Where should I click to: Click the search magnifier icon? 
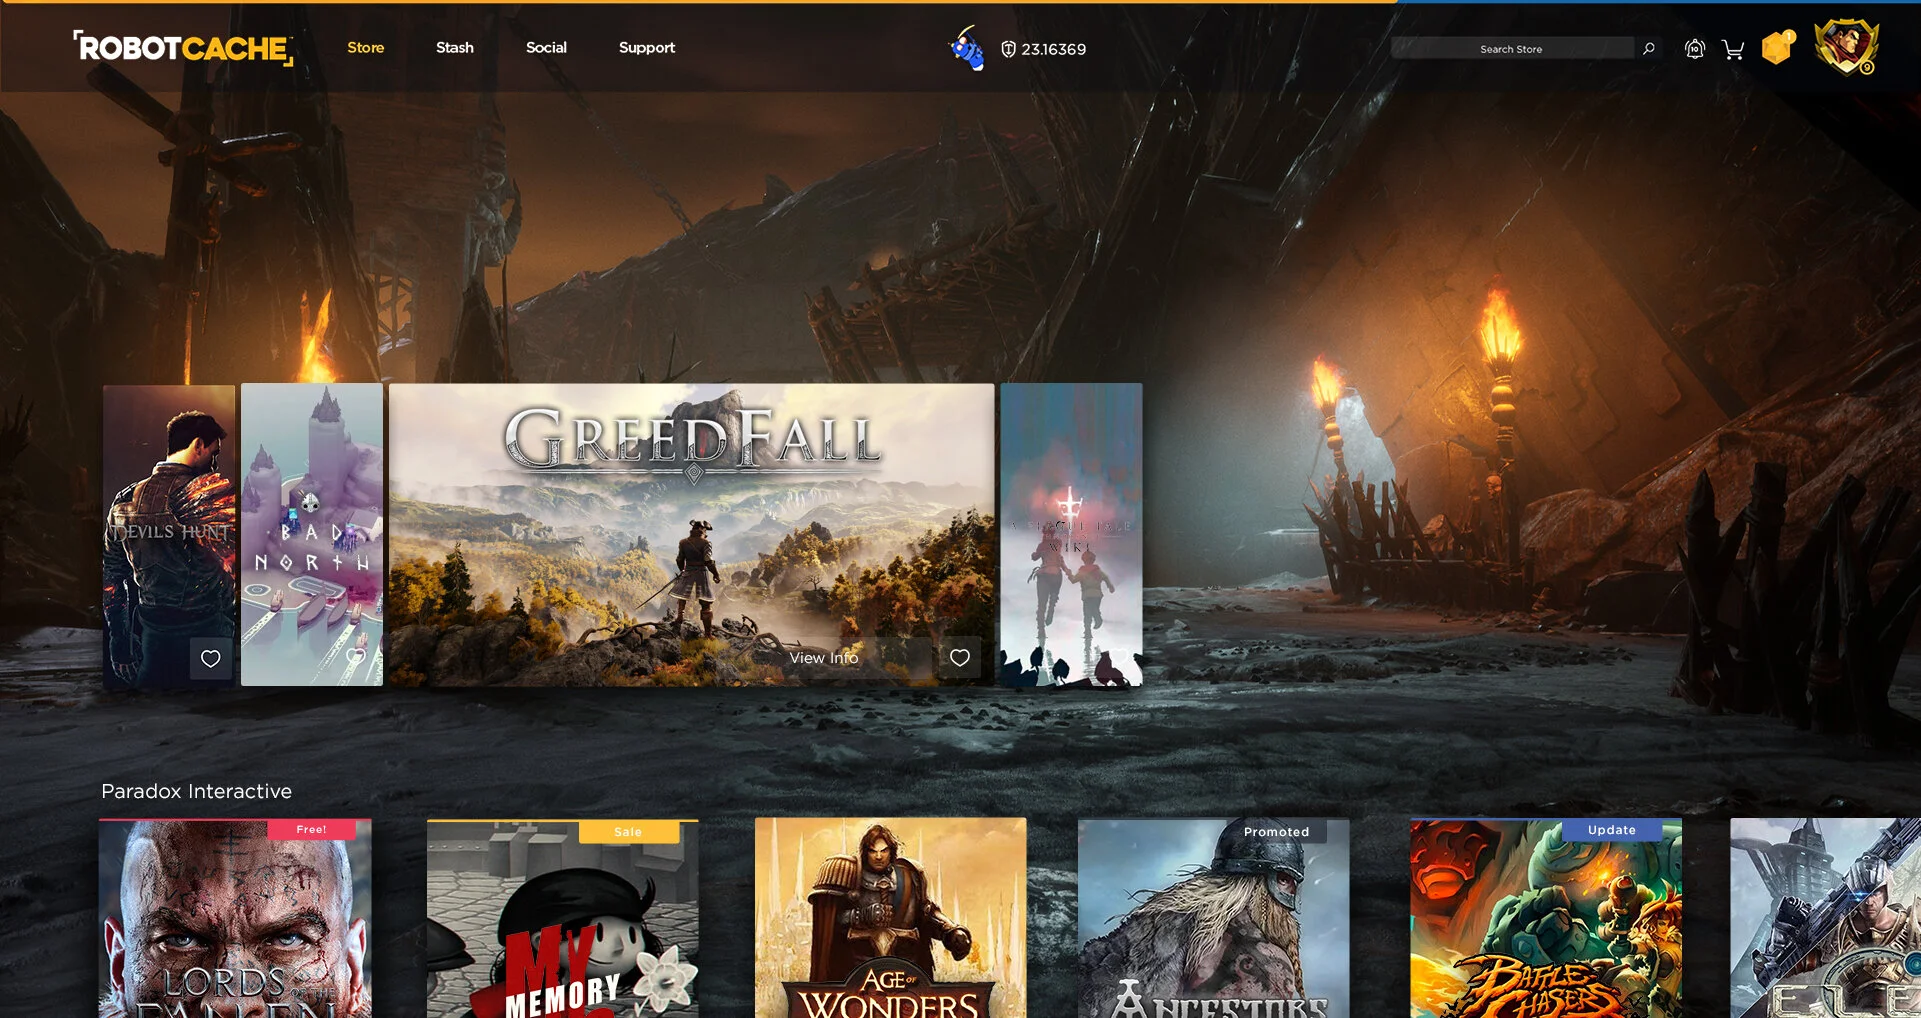pos(1649,48)
